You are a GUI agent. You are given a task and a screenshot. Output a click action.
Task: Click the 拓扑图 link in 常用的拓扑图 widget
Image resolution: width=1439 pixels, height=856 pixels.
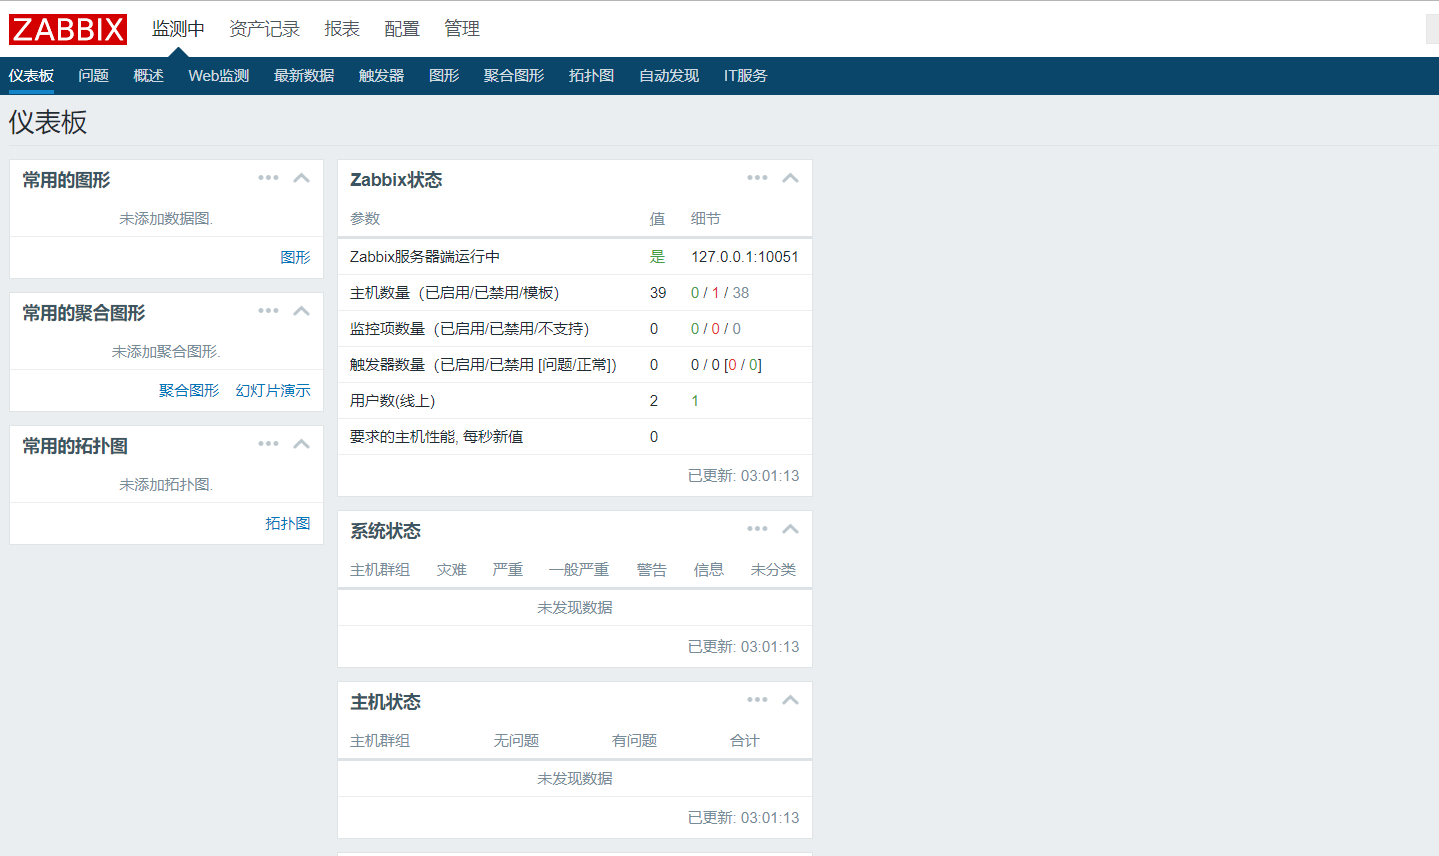click(x=288, y=523)
